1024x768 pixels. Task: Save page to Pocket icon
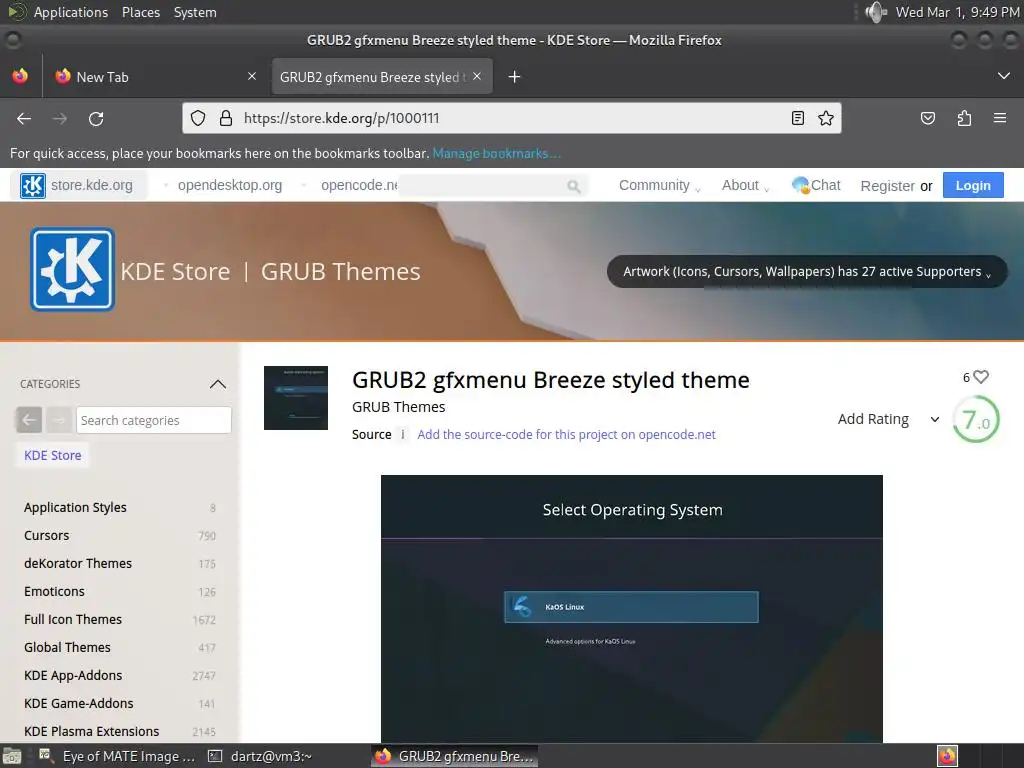927,118
